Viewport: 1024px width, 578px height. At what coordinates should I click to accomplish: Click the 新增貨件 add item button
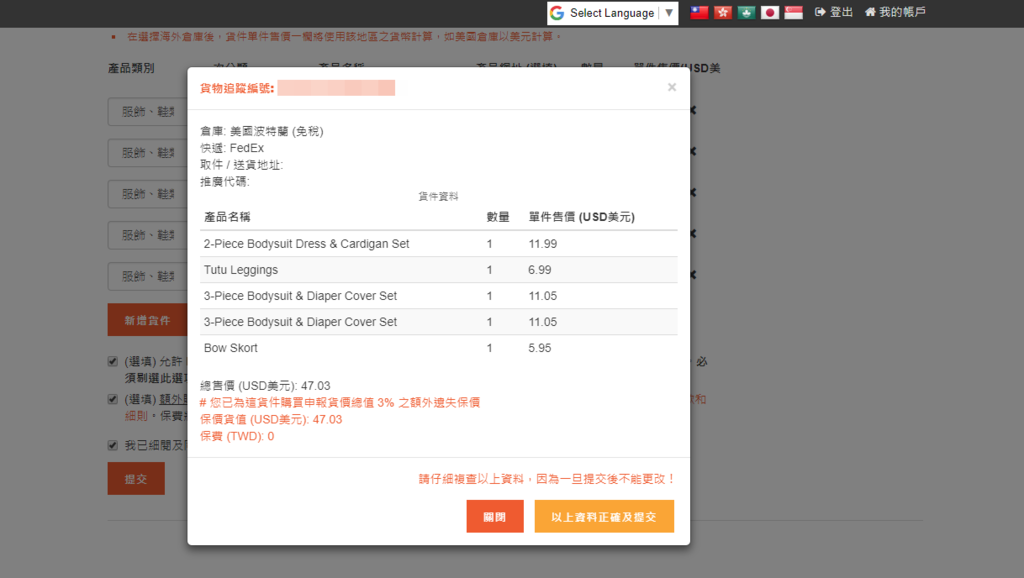pos(147,320)
